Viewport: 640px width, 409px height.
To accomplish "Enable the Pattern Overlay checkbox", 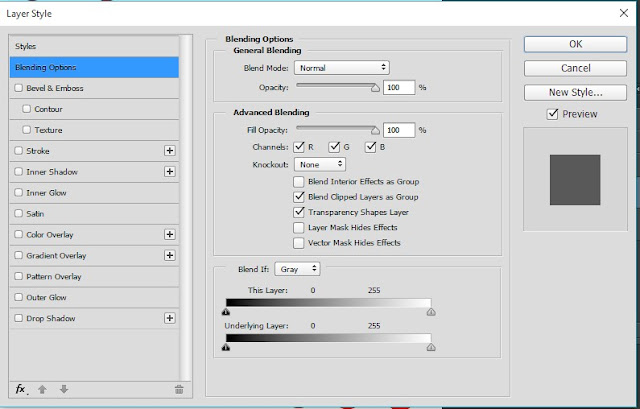I will [x=18, y=276].
